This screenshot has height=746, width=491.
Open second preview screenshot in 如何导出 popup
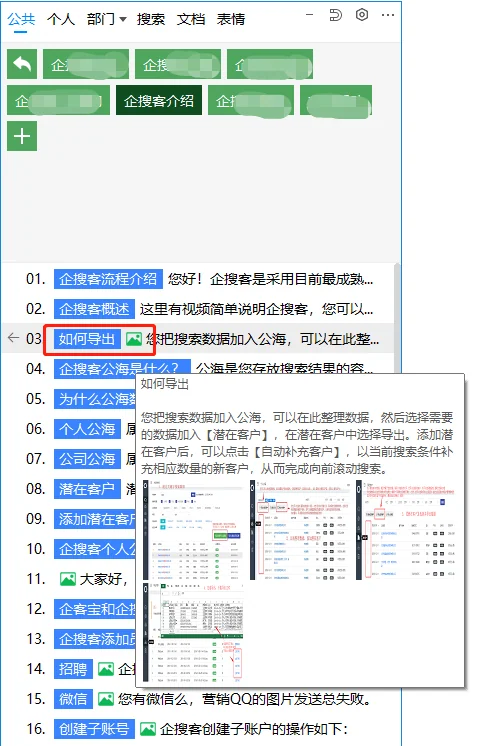coord(300,530)
